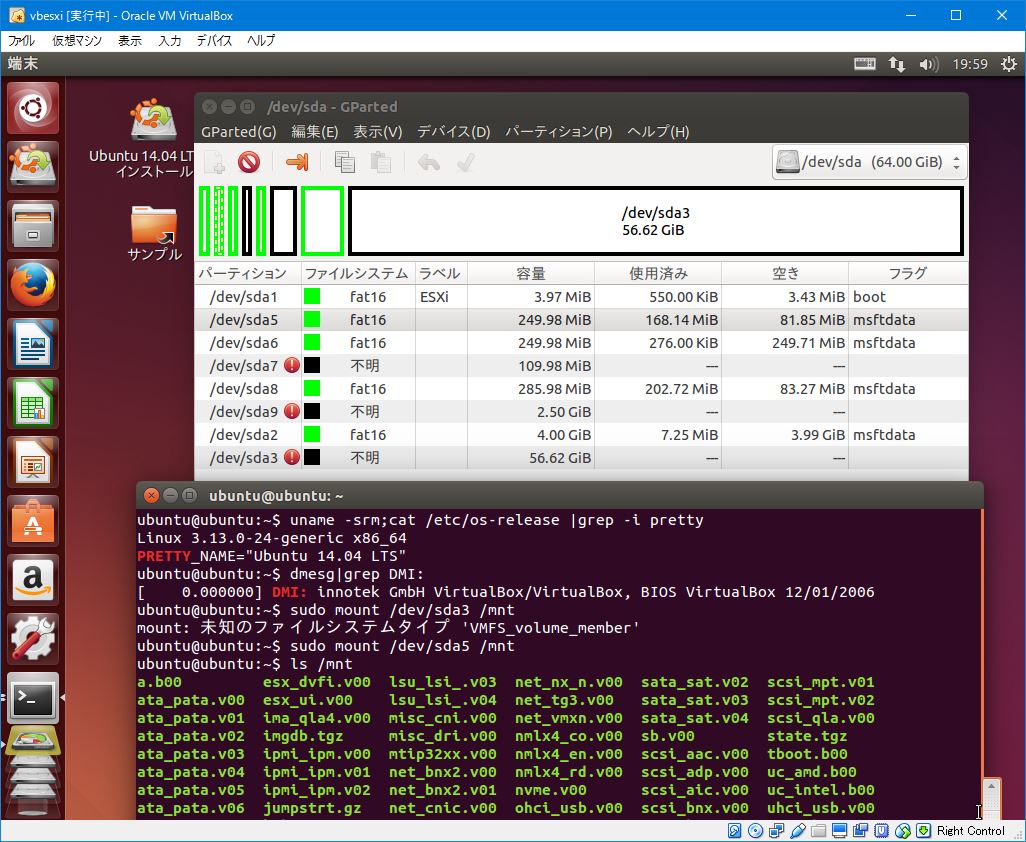Click the keyboard indicator in Ubuntu panel
The width and height of the screenshot is (1026, 842).
click(x=864, y=64)
